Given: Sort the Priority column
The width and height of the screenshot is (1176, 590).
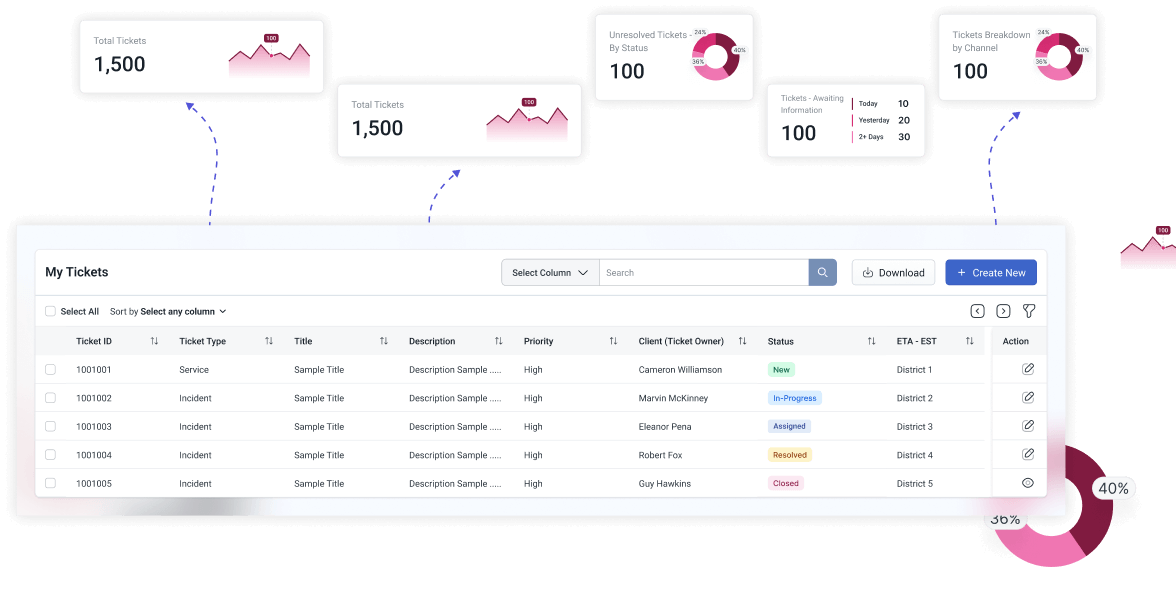Looking at the screenshot, I should pyautogui.click(x=613, y=341).
